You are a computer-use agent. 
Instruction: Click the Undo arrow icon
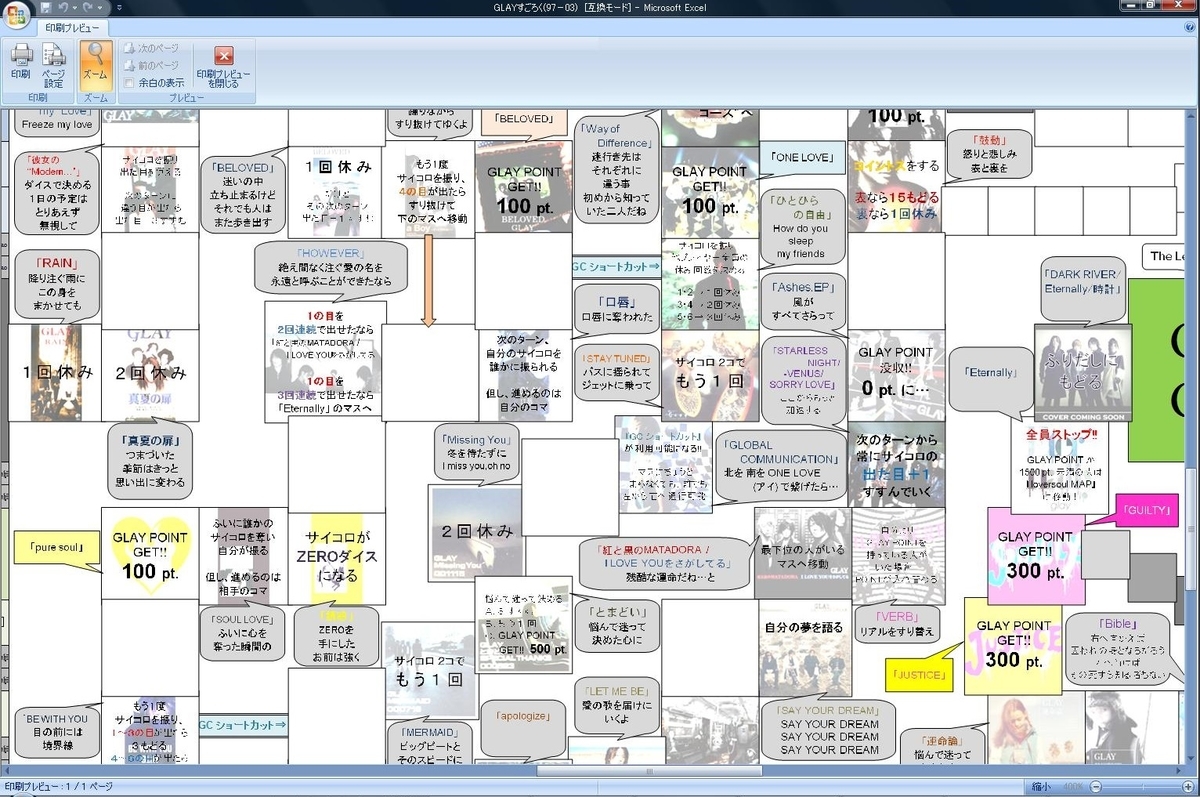pos(65,7)
